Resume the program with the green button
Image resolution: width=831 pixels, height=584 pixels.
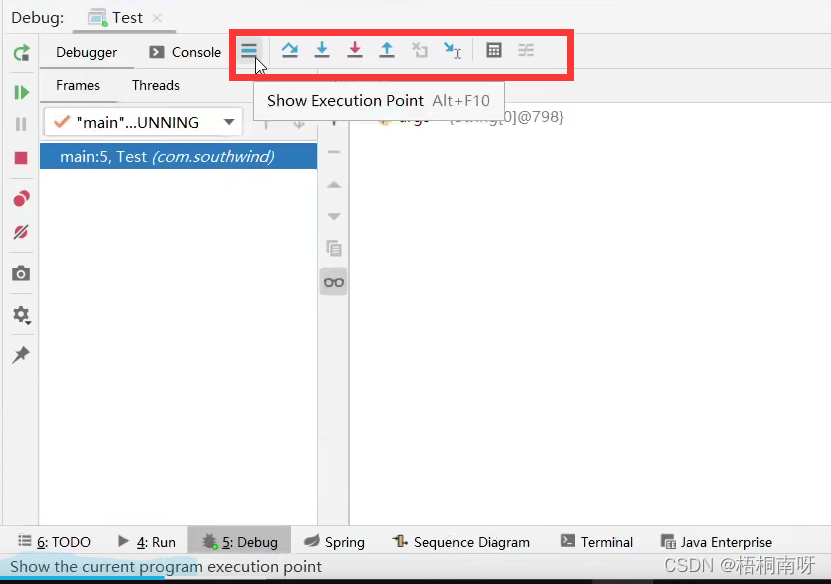[21, 92]
